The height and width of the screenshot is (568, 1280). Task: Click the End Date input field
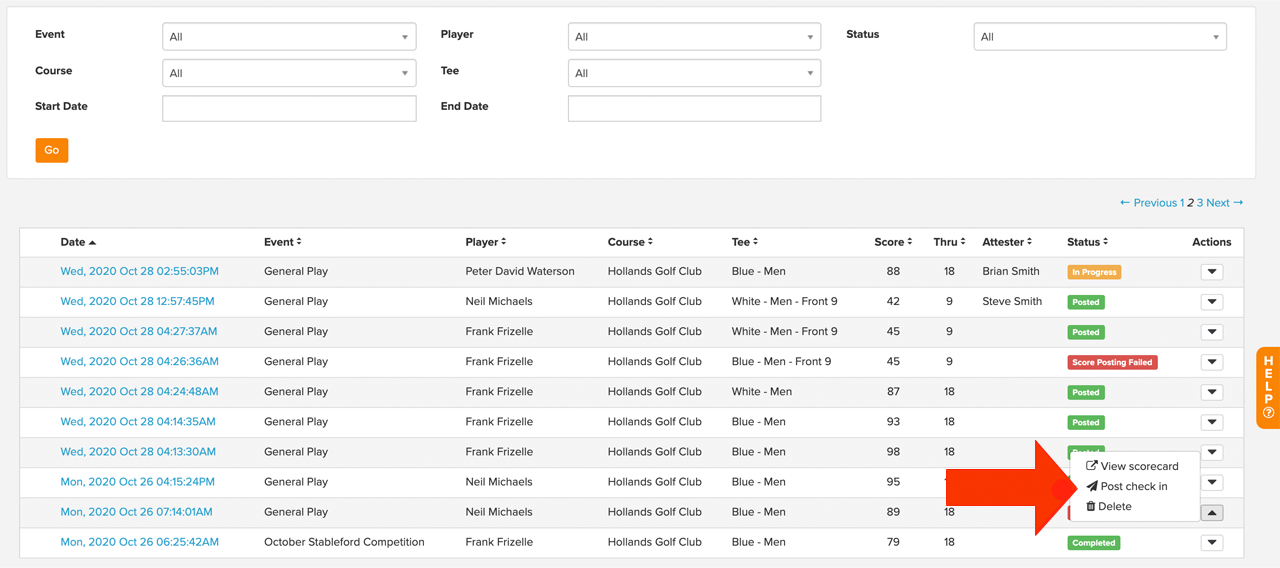tap(694, 108)
